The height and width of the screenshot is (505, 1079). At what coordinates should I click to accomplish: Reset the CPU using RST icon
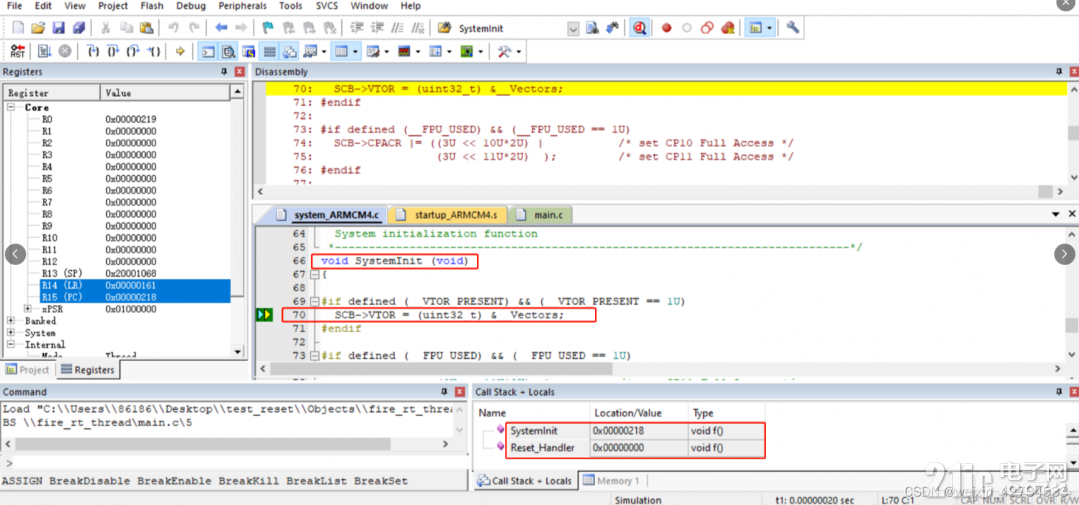point(18,51)
